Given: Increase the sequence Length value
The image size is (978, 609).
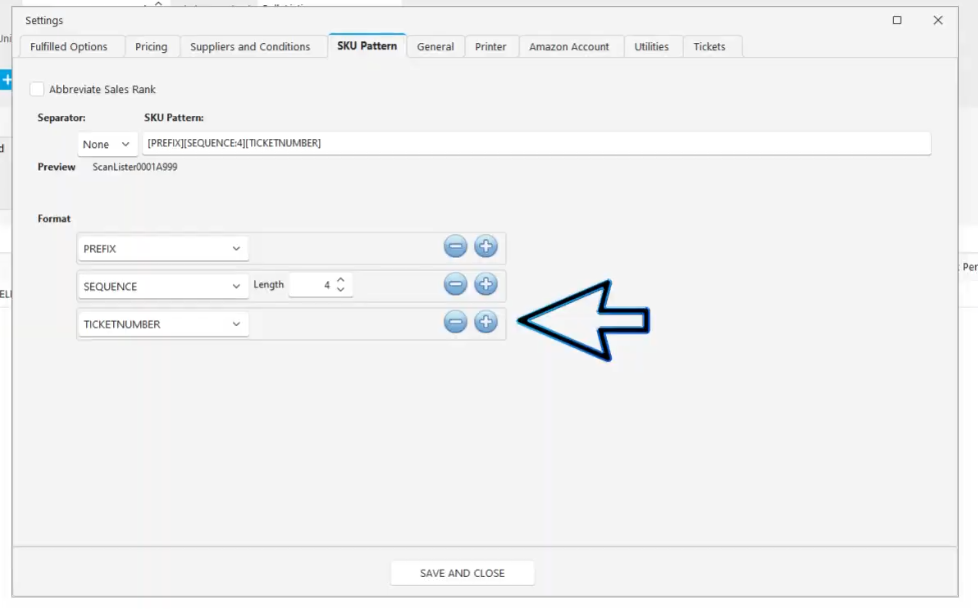Looking at the screenshot, I should coord(341,280).
